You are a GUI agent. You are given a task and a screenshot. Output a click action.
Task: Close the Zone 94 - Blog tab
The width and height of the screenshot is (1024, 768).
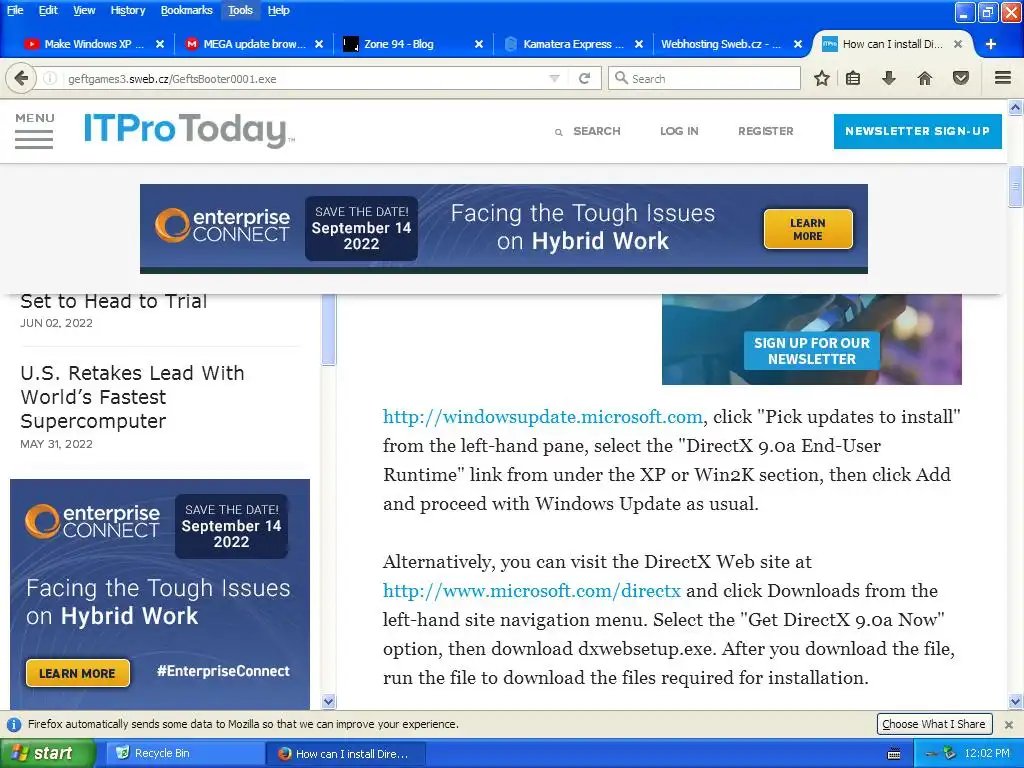coord(479,44)
